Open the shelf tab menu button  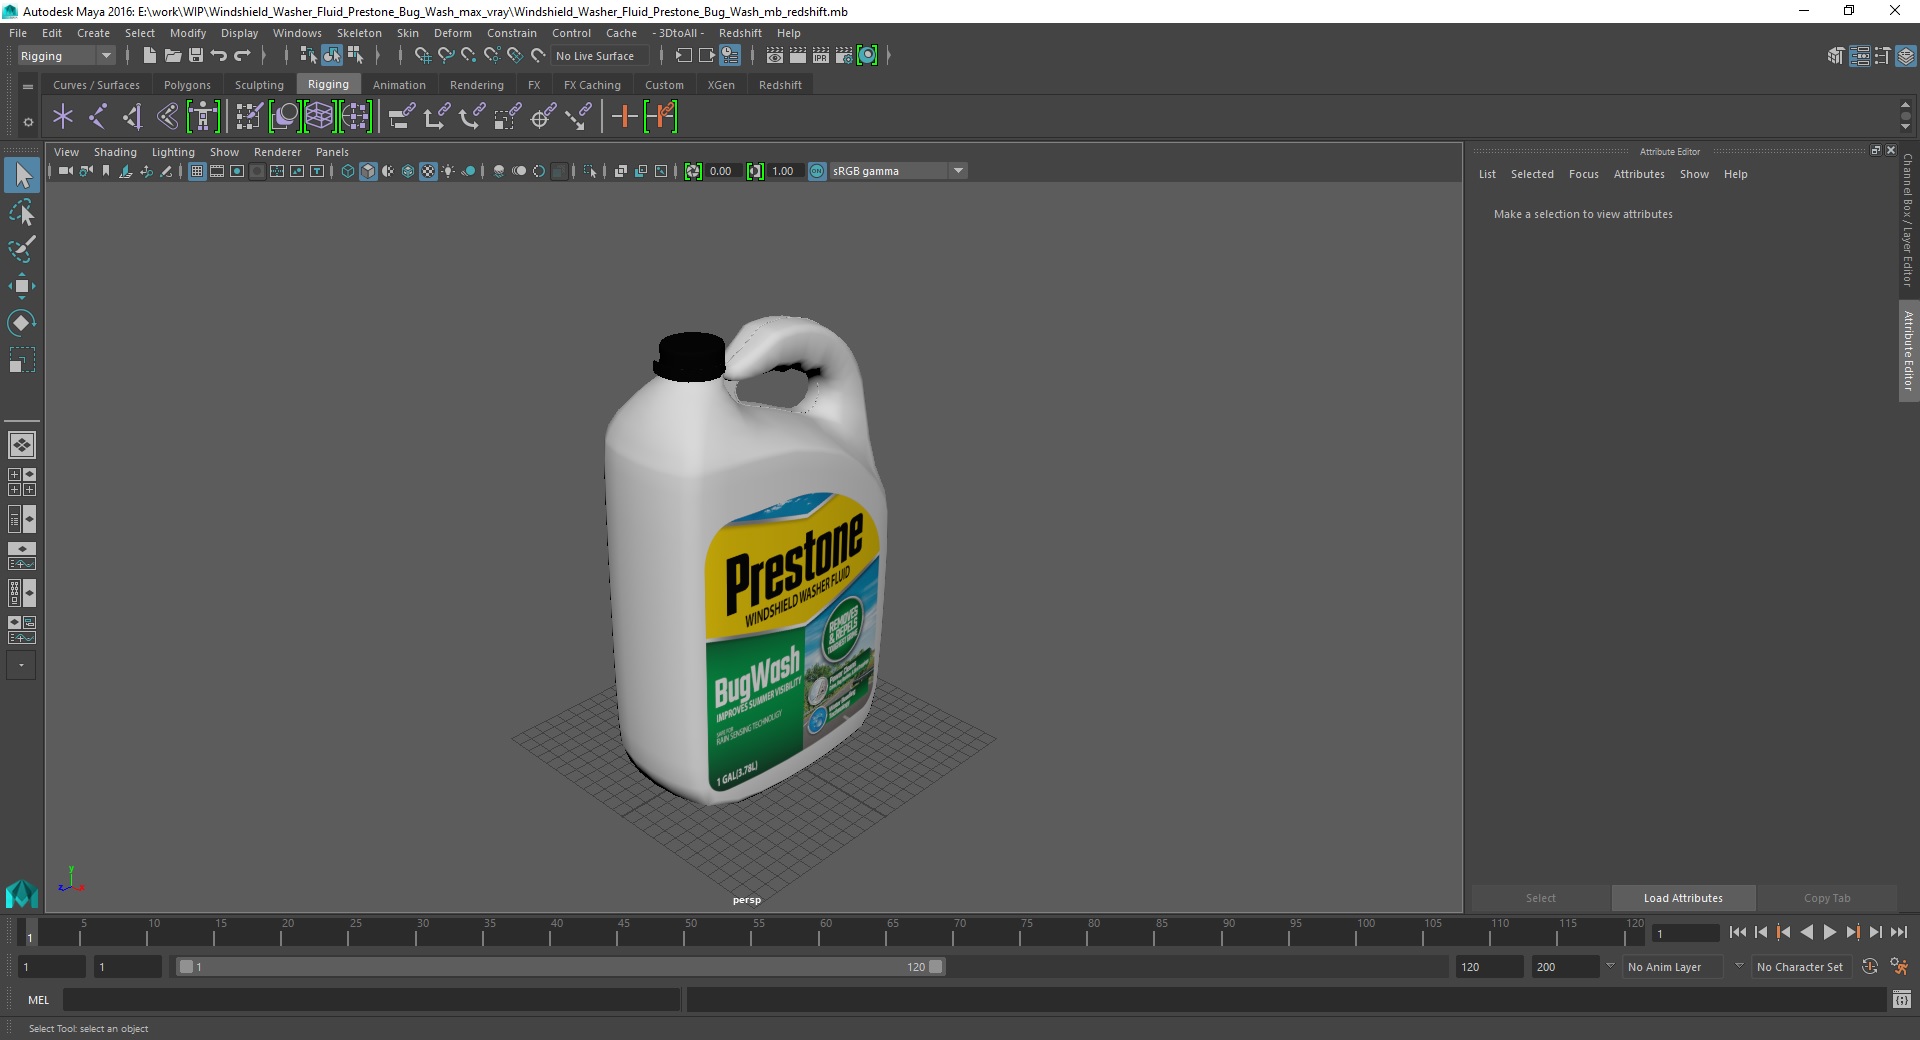pos(28,86)
